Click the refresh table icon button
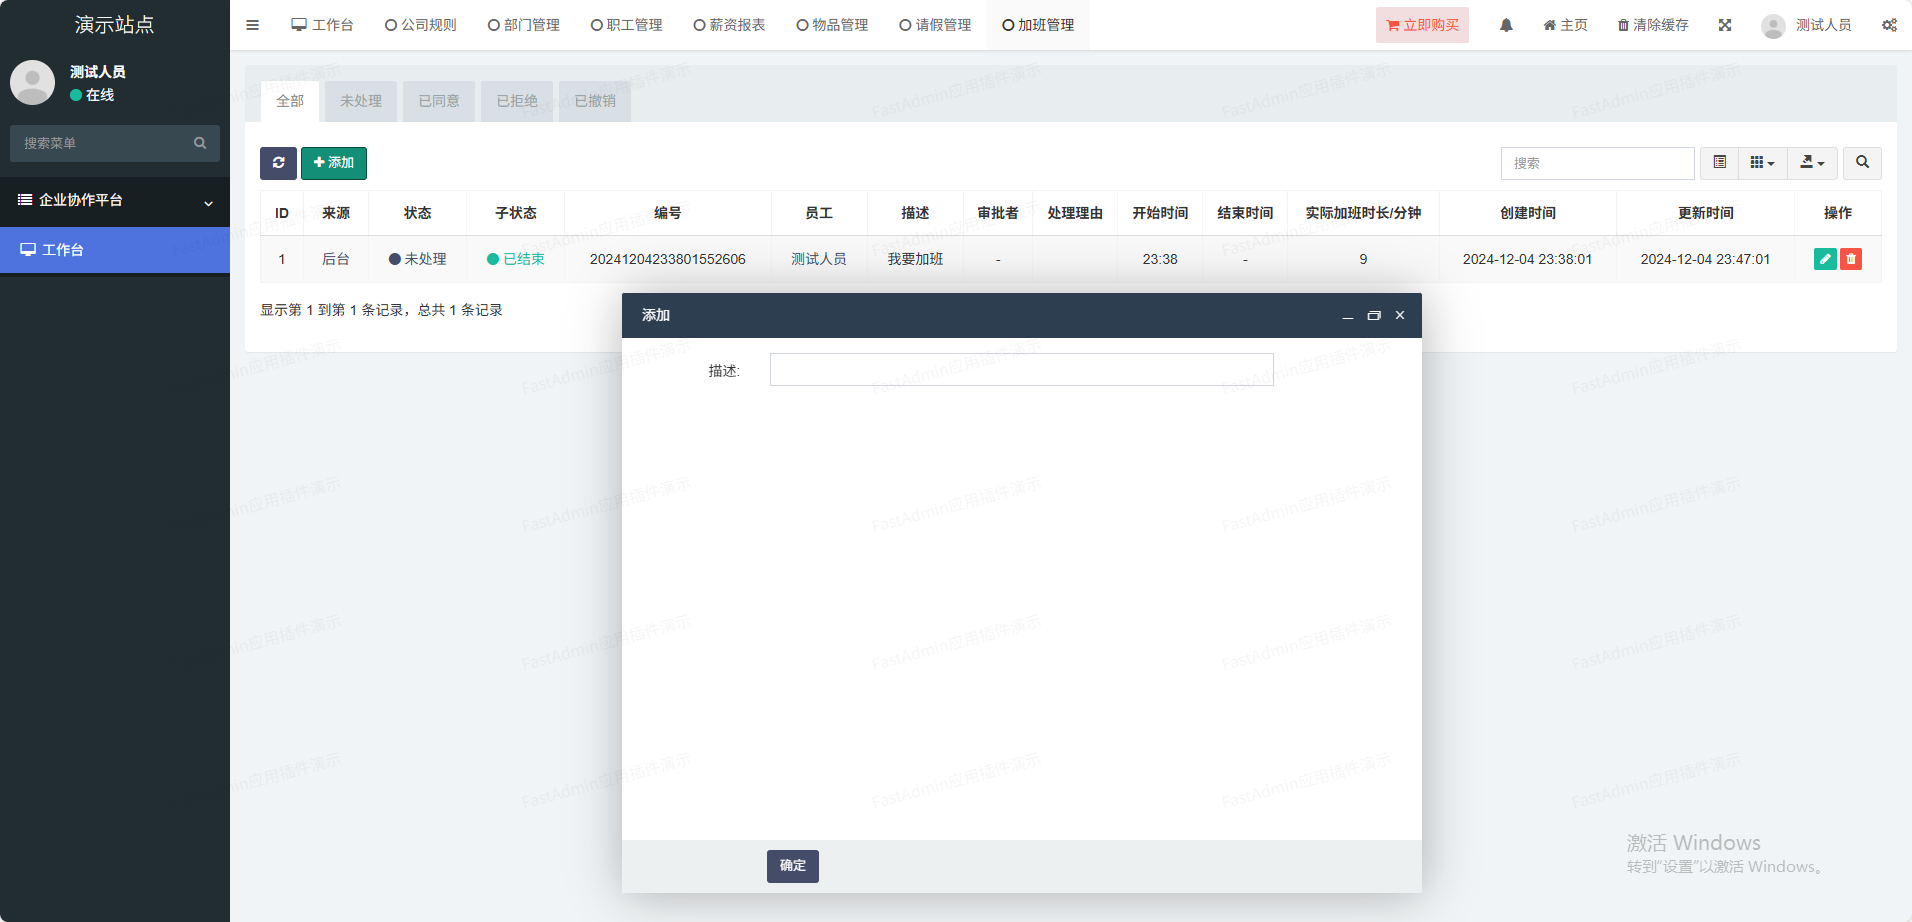1912x922 pixels. point(278,163)
